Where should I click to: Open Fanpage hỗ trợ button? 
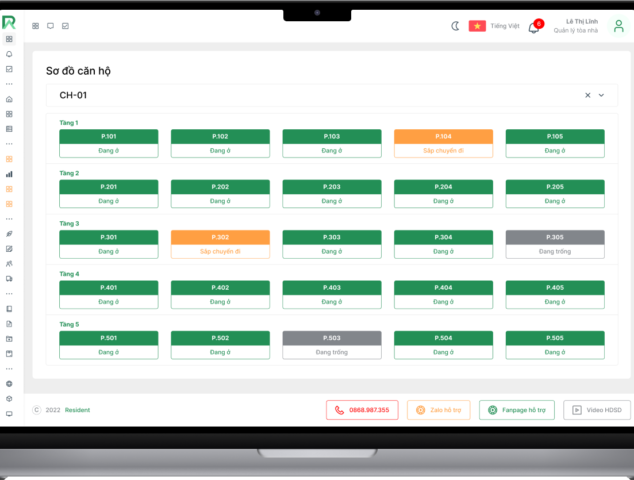517,410
